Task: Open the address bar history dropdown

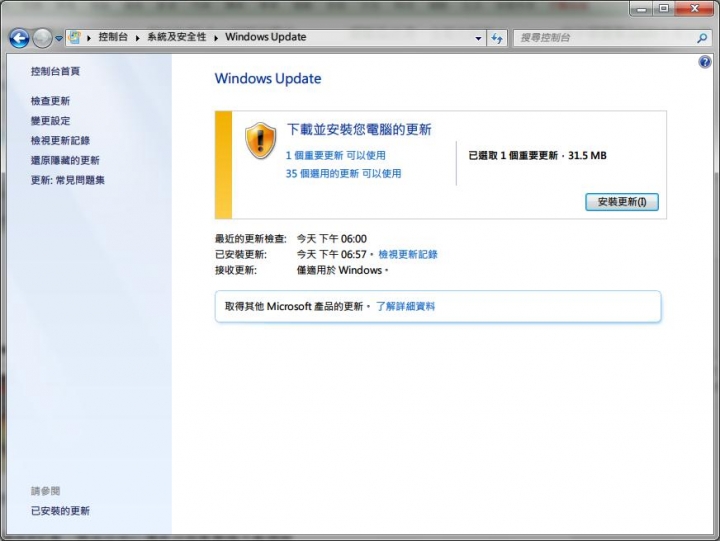Action: [478, 38]
